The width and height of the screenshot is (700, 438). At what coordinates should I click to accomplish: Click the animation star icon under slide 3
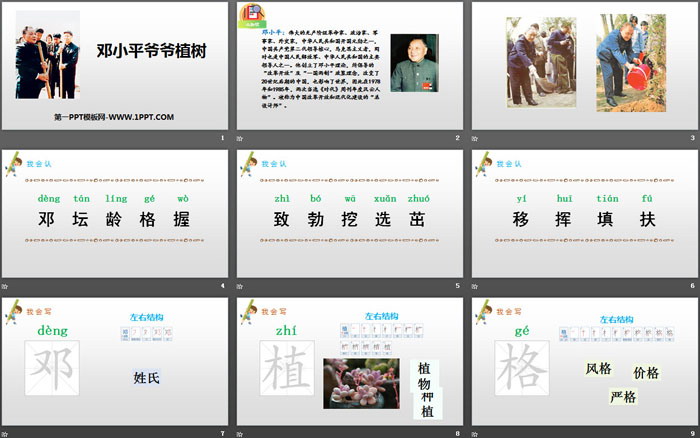tap(475, 138)
